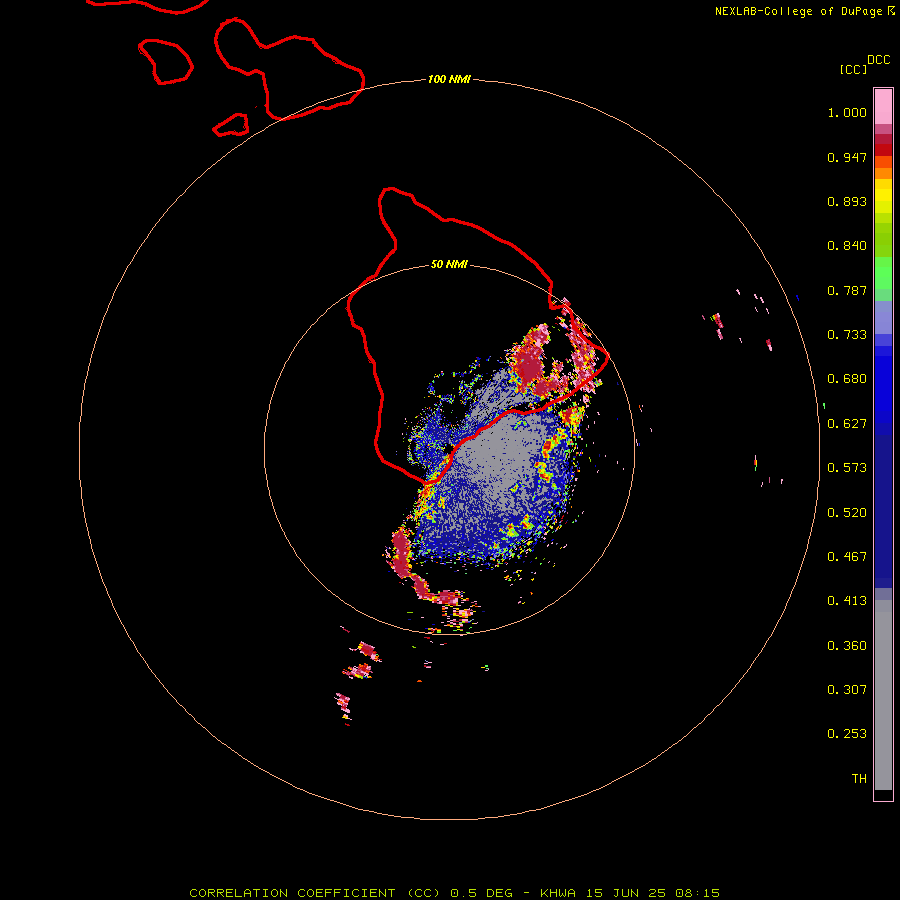The width and height of the screenshot is (900, 900).
Task: Select the 0.573 scale value
Action: coord(847,468)
